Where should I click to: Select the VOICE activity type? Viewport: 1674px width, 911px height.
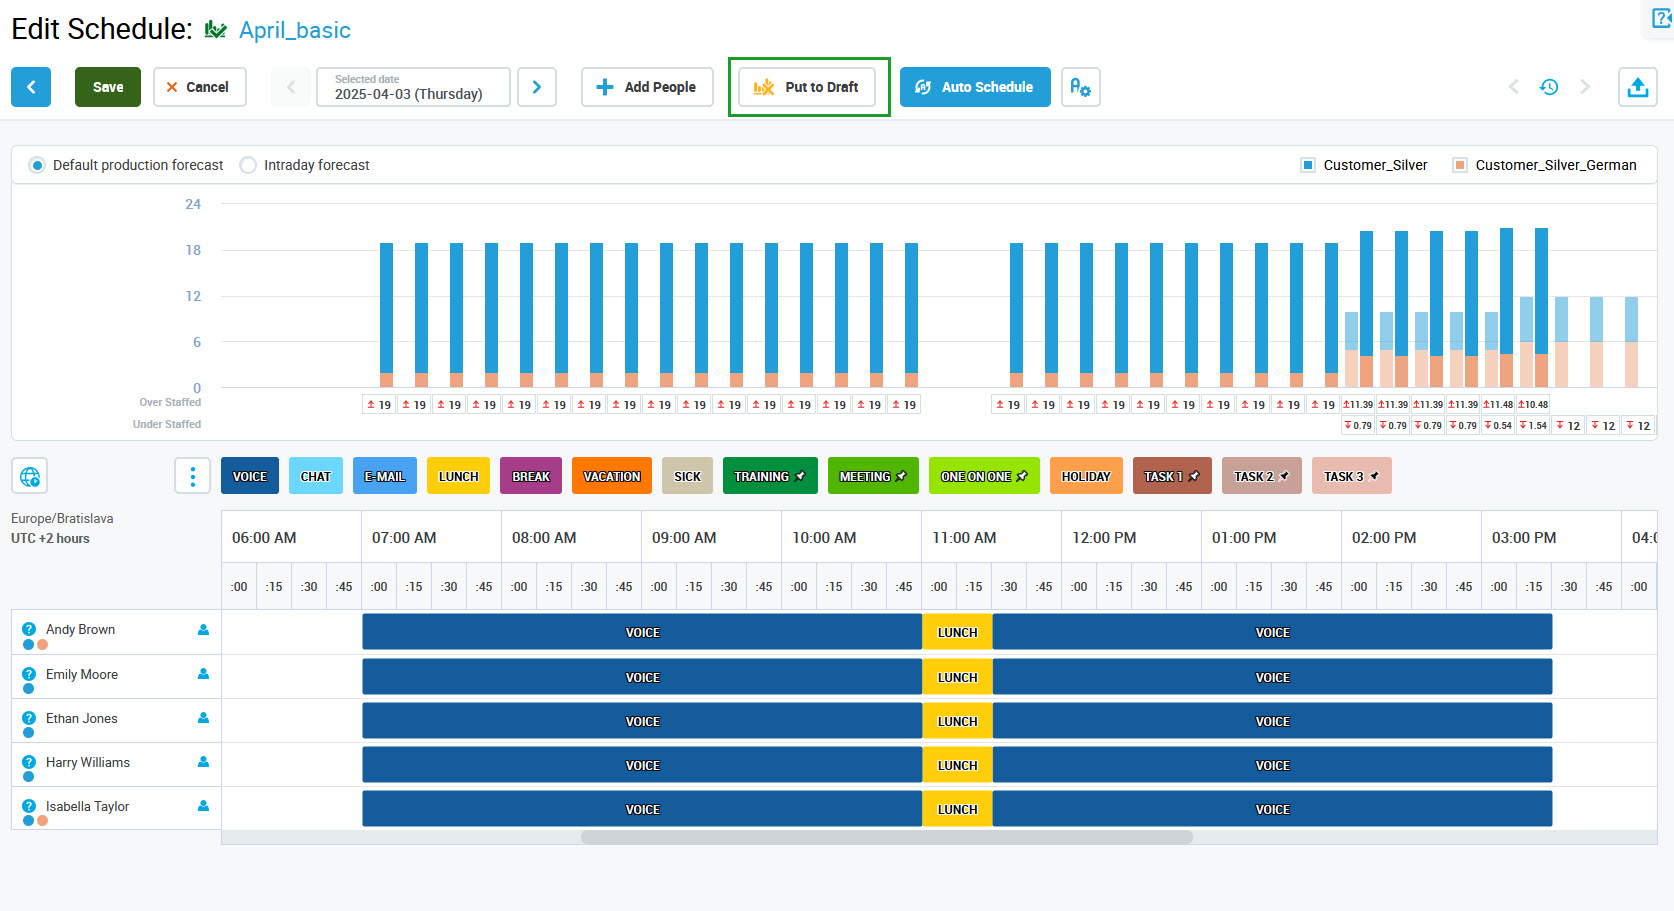click(250, 476)
